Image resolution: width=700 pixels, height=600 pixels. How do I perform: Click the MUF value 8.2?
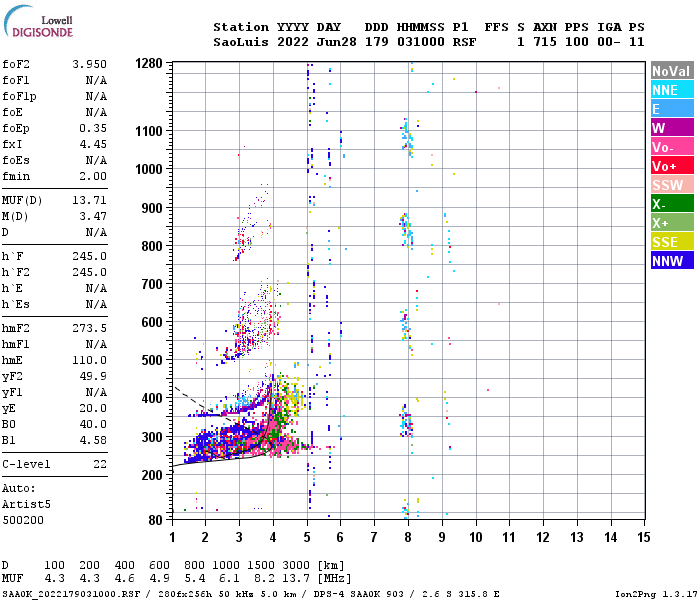[264, 579]
